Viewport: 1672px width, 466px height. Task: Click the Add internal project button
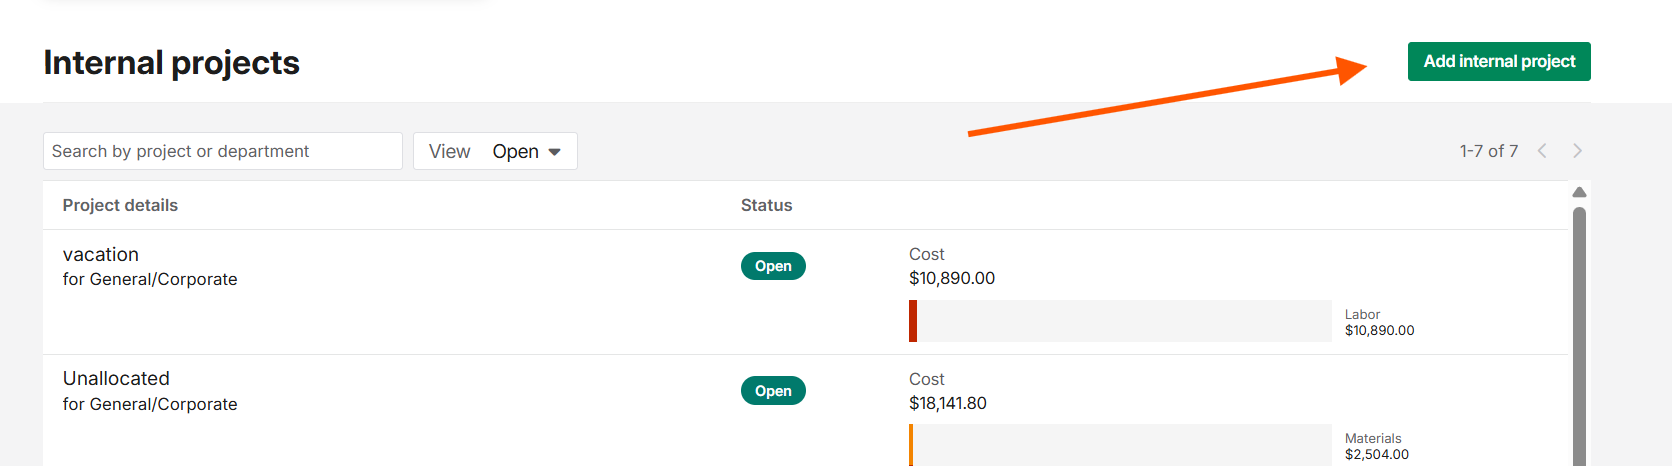pos(1498,62)
